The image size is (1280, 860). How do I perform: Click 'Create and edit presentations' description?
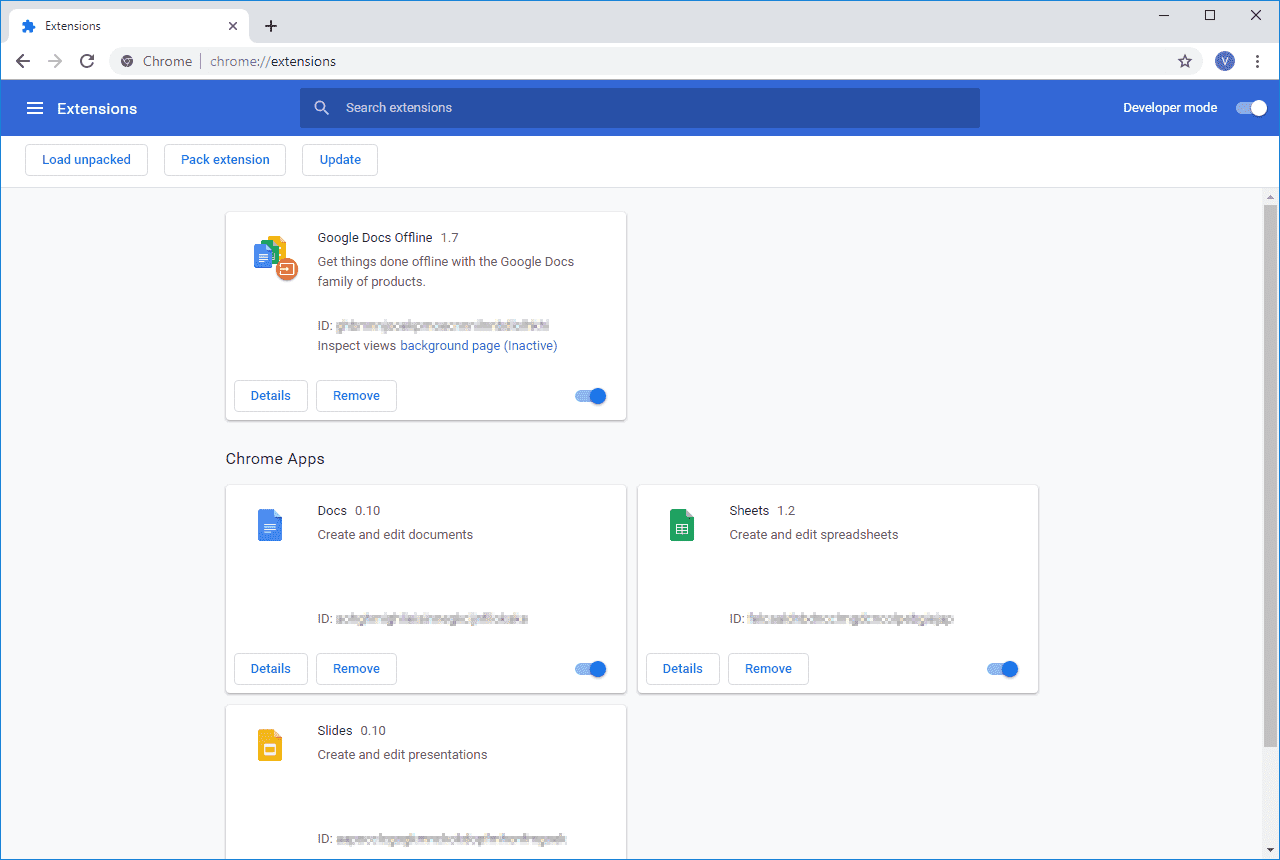click(402, 755)
